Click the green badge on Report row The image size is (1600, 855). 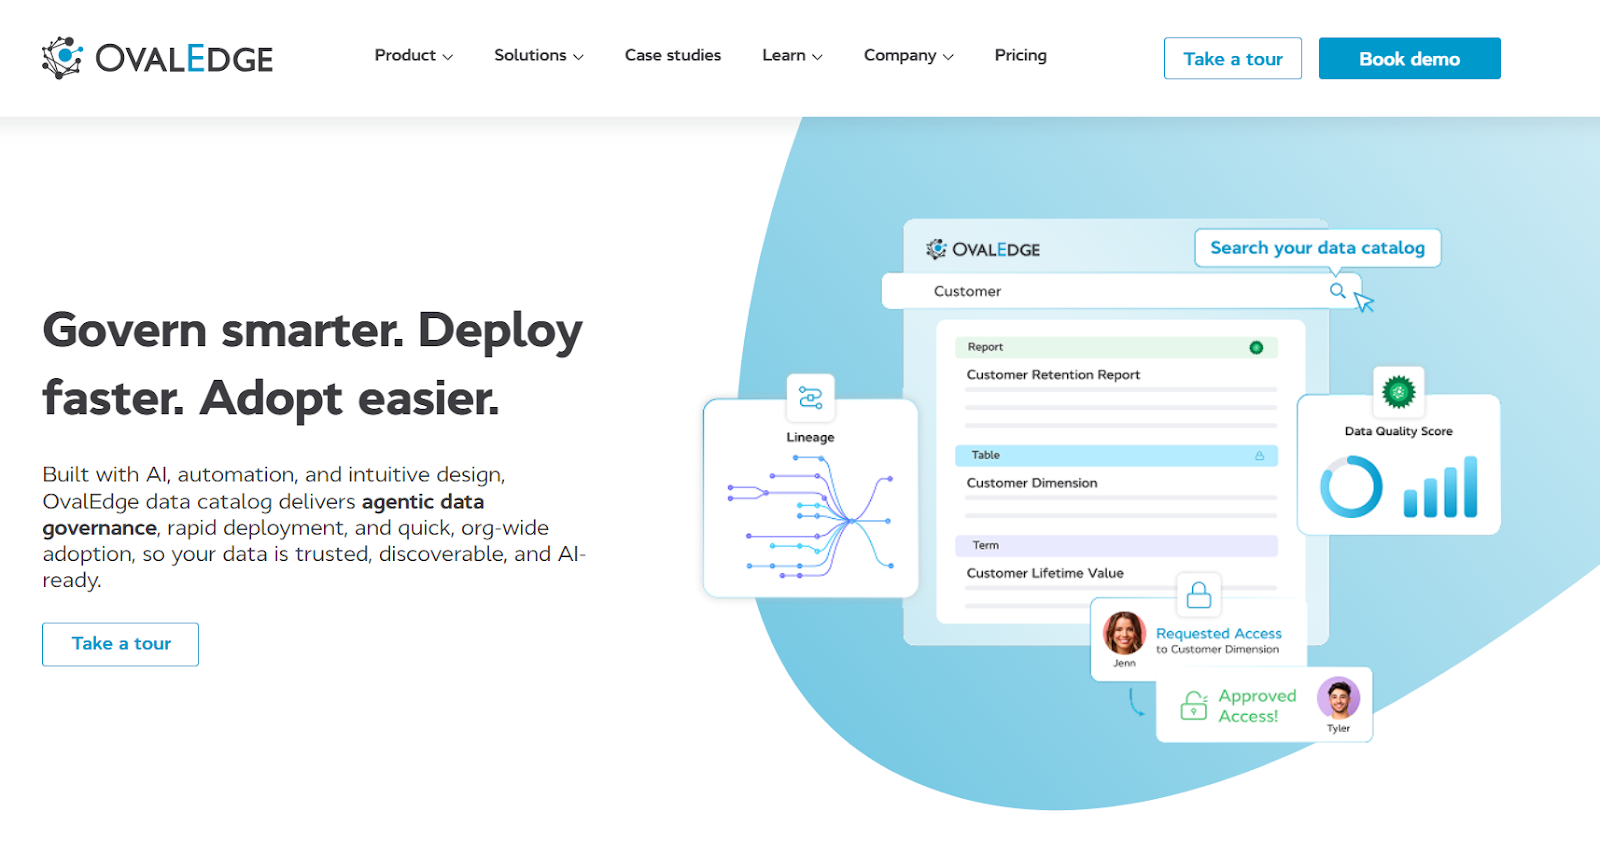pos(1256,347)
